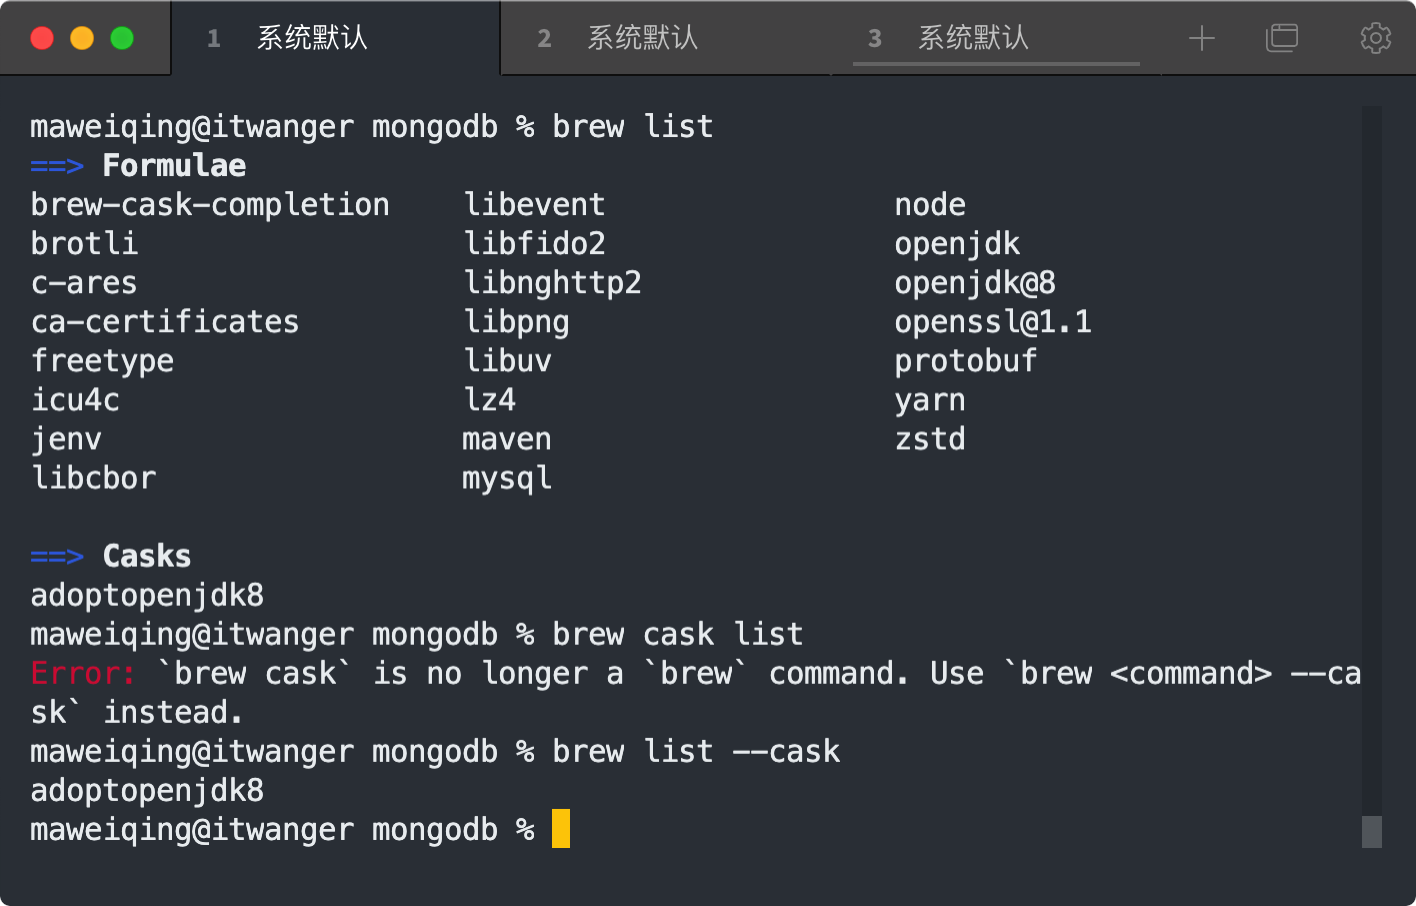
Task: Click brew-cask-completion in the list
Action: 210,205
